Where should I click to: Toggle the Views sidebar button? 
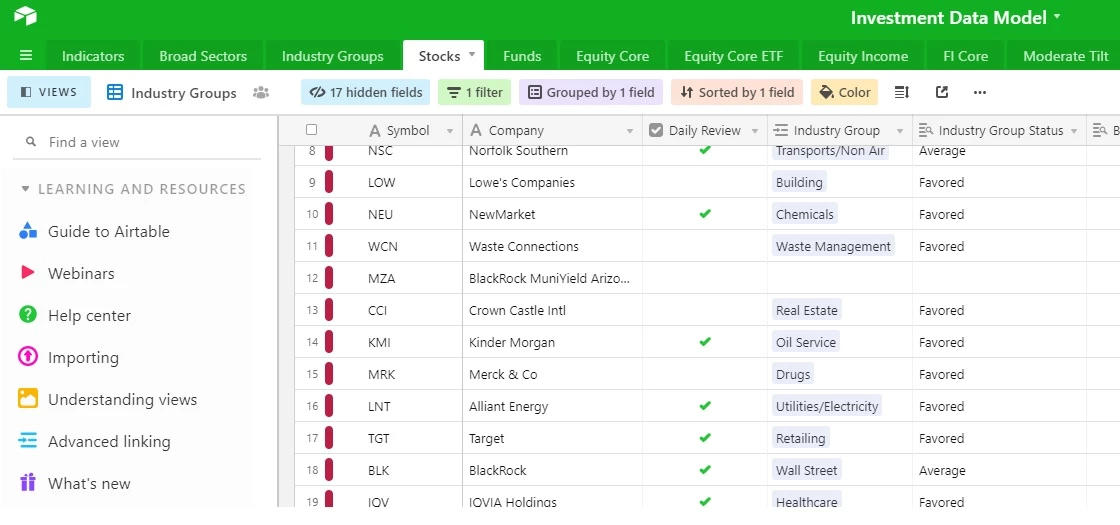pos(49,92)
